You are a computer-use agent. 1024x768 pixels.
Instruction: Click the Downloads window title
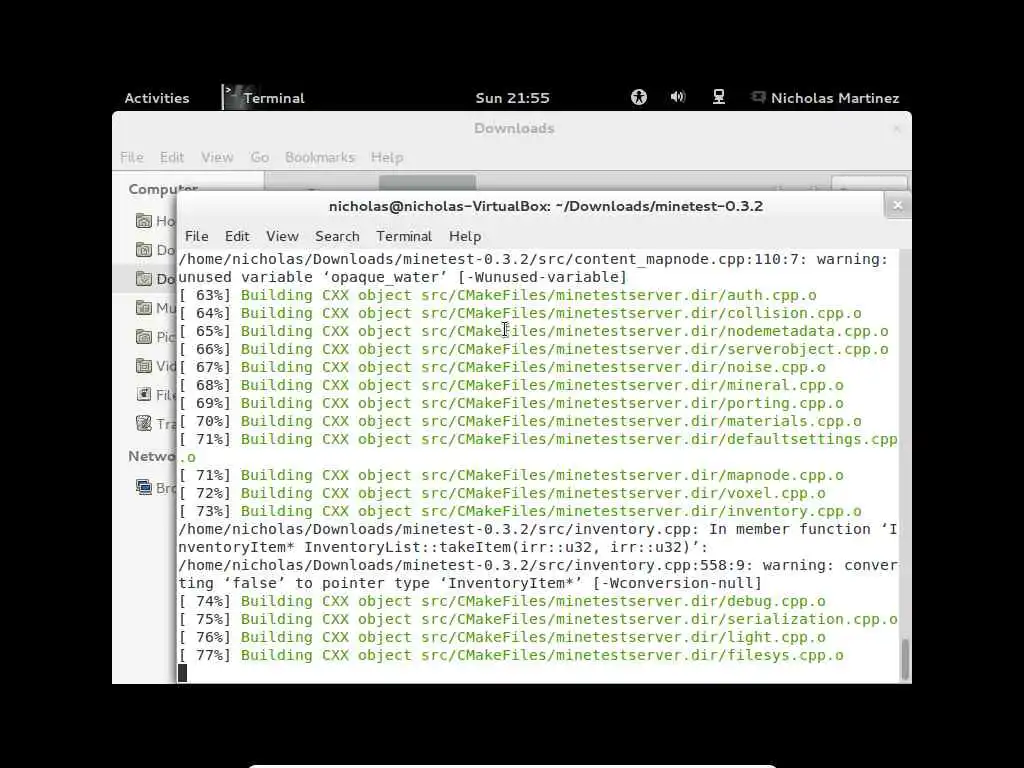coord(514,129)
